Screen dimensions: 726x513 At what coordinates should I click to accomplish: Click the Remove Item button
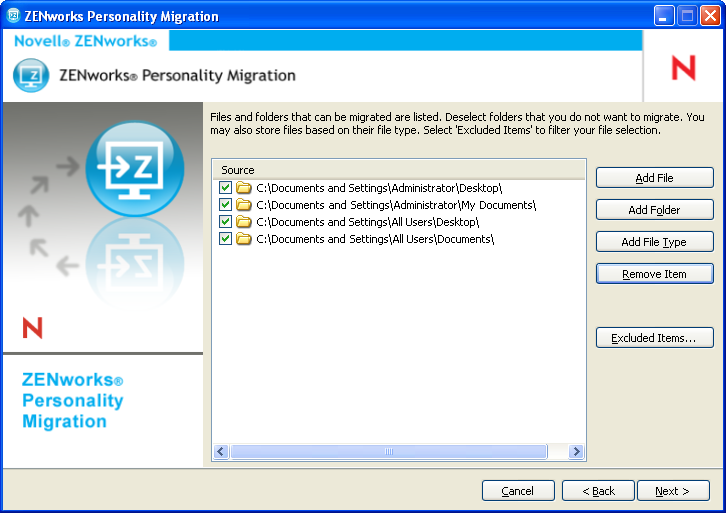654,274
